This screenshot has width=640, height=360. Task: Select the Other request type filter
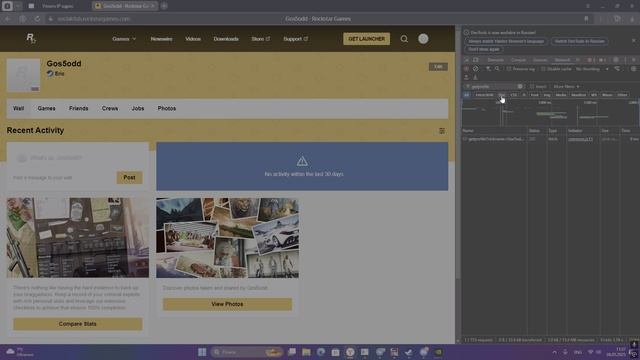pyautogui.click(x=622, y=95)
